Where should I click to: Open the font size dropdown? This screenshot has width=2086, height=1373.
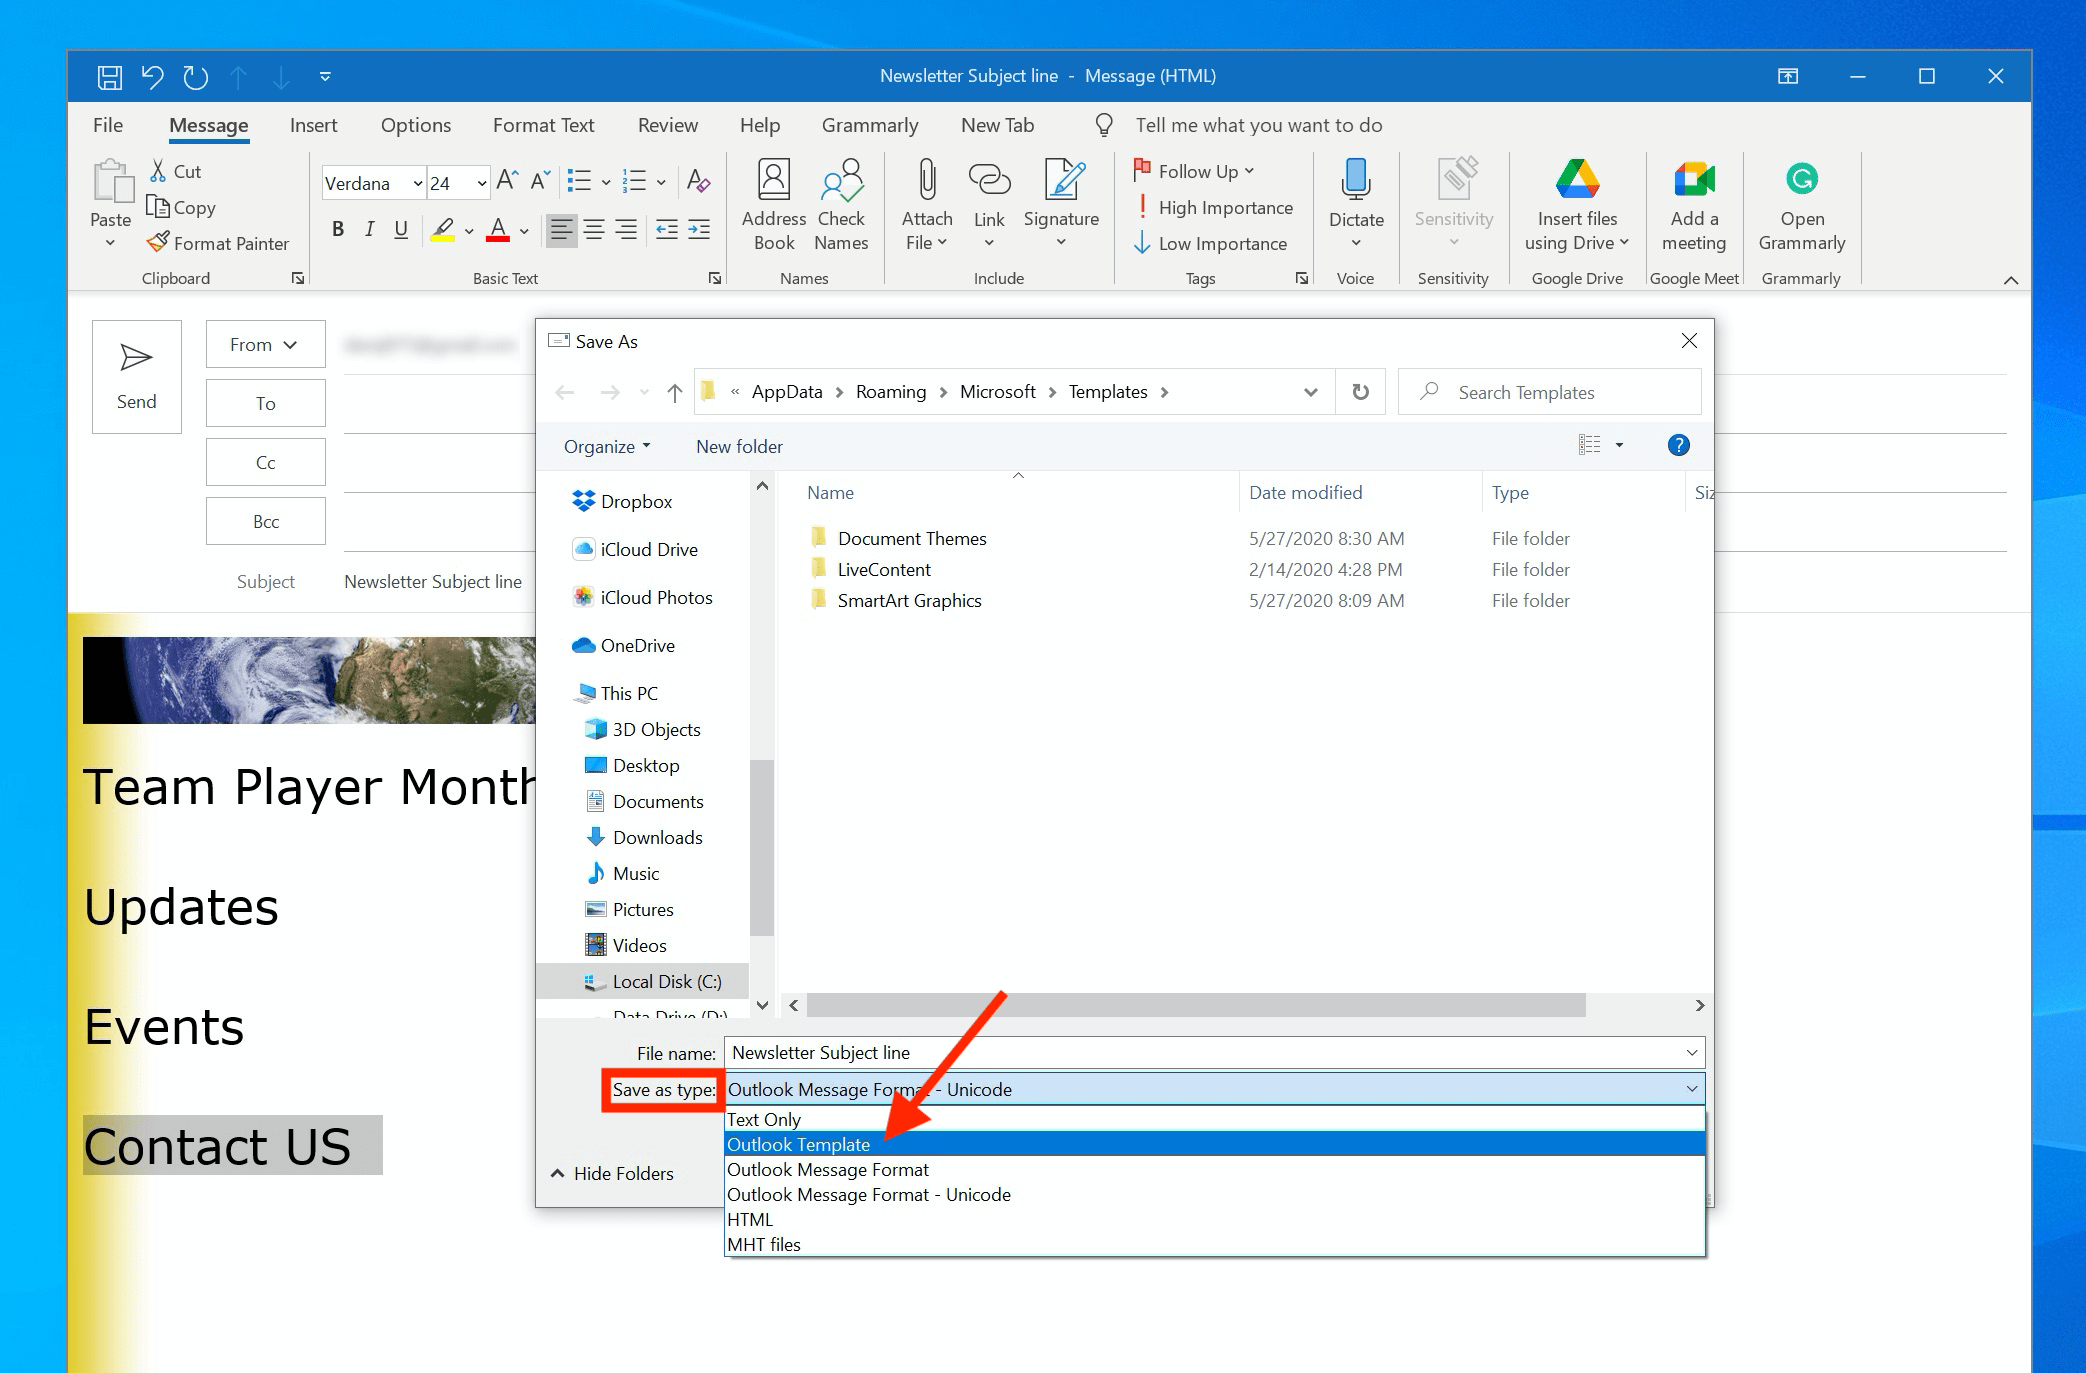pyautogui.click(x=481, y=183)
